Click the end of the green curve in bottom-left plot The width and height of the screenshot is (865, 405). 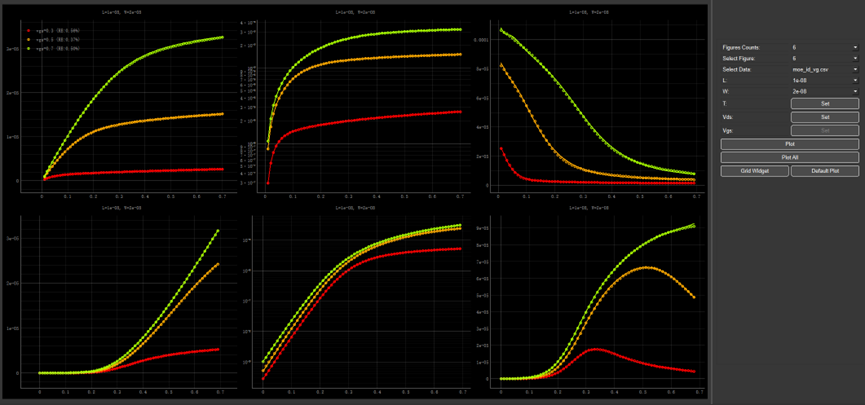[218, 231]
